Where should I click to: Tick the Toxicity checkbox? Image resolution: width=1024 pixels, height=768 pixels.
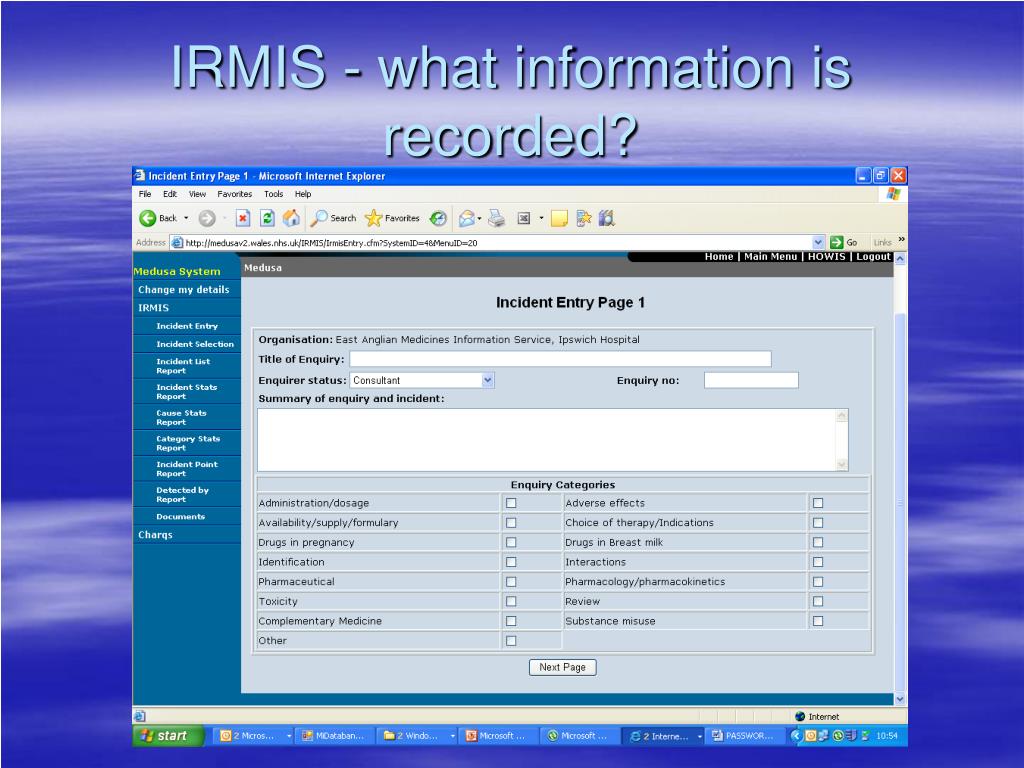click(511, 601)
